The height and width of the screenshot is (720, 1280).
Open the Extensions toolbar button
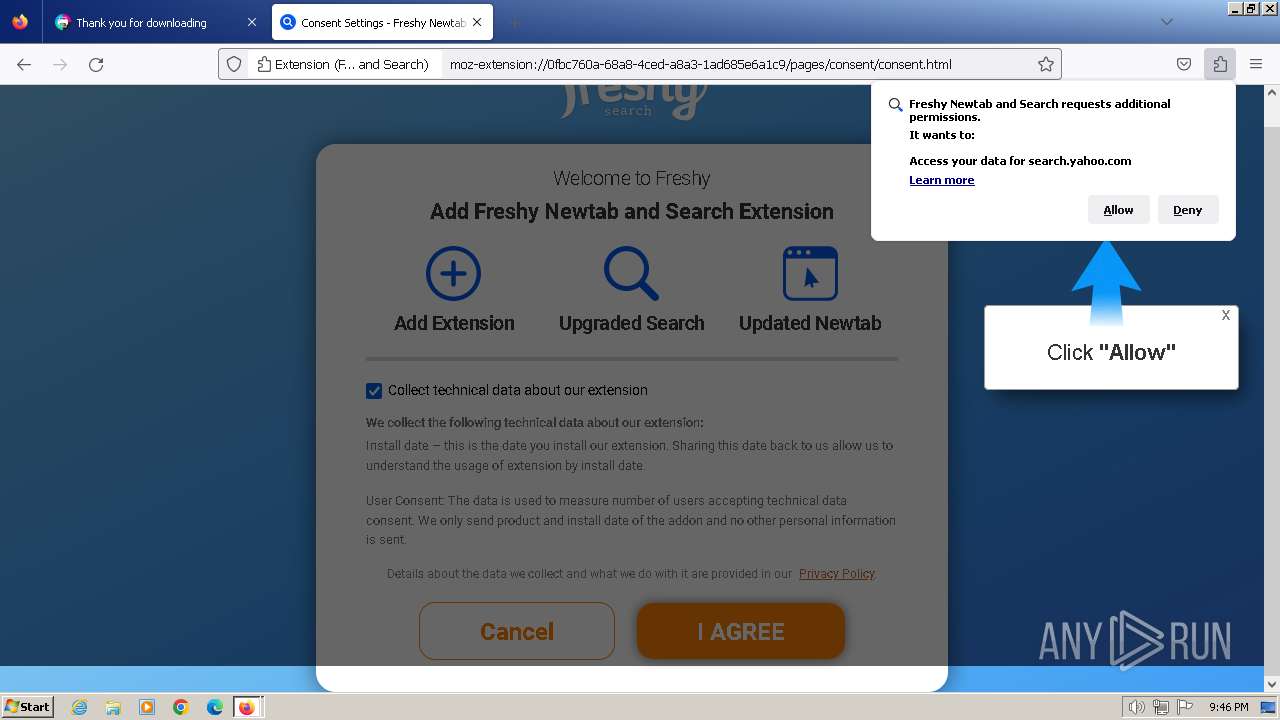1220,64
